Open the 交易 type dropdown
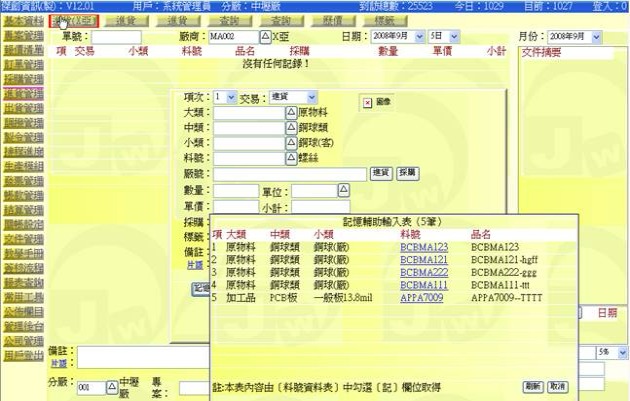The height and width of the screenshot is (401, 630). [x=312, y=97]
